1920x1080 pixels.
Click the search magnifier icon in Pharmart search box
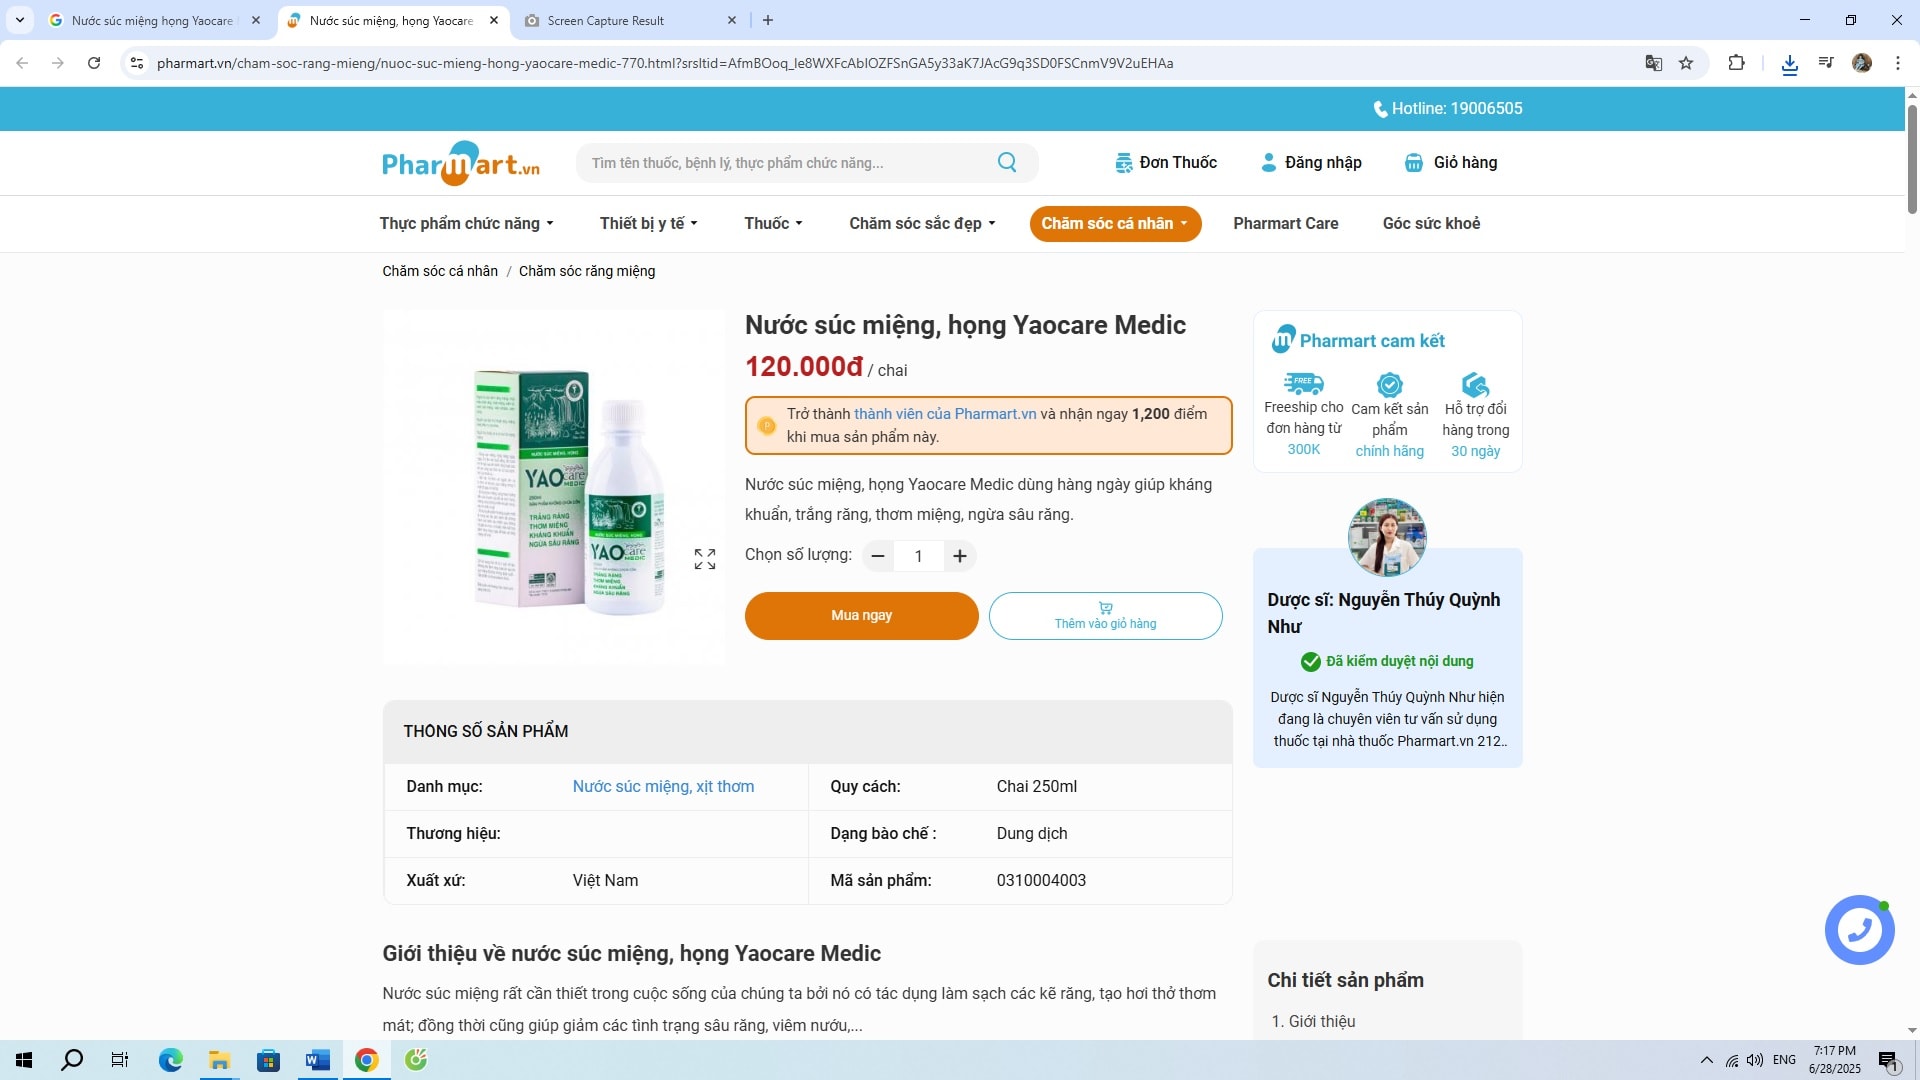[1007, 162]
